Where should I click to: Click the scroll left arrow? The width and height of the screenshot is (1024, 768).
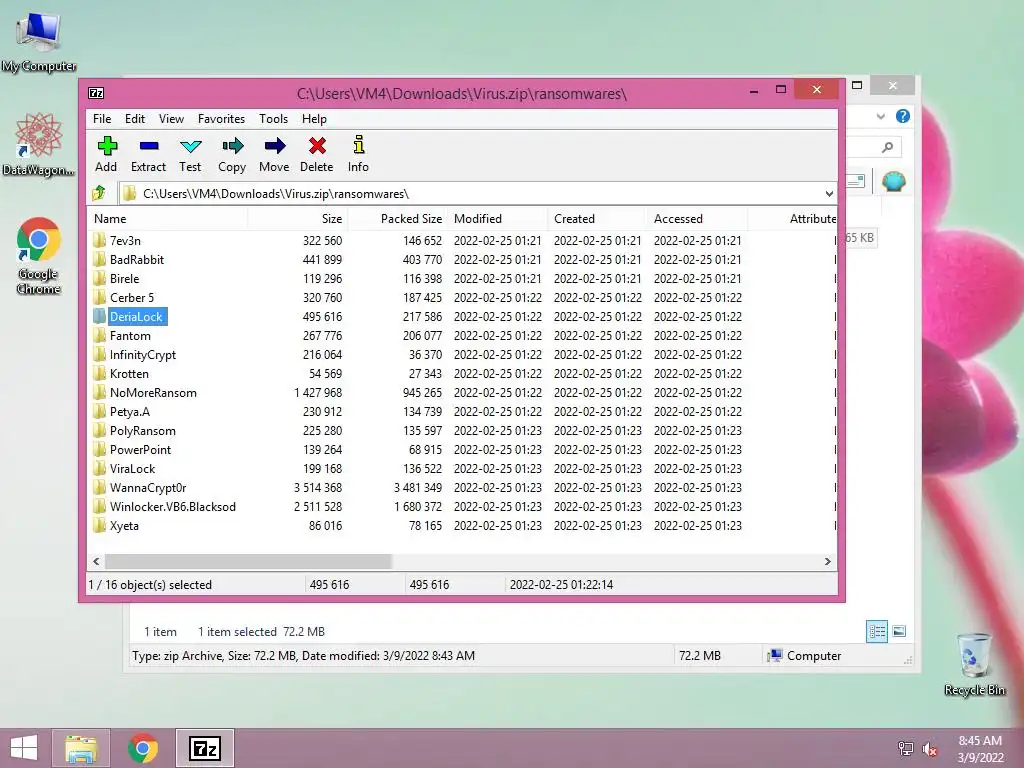click(x=96, y=562)
